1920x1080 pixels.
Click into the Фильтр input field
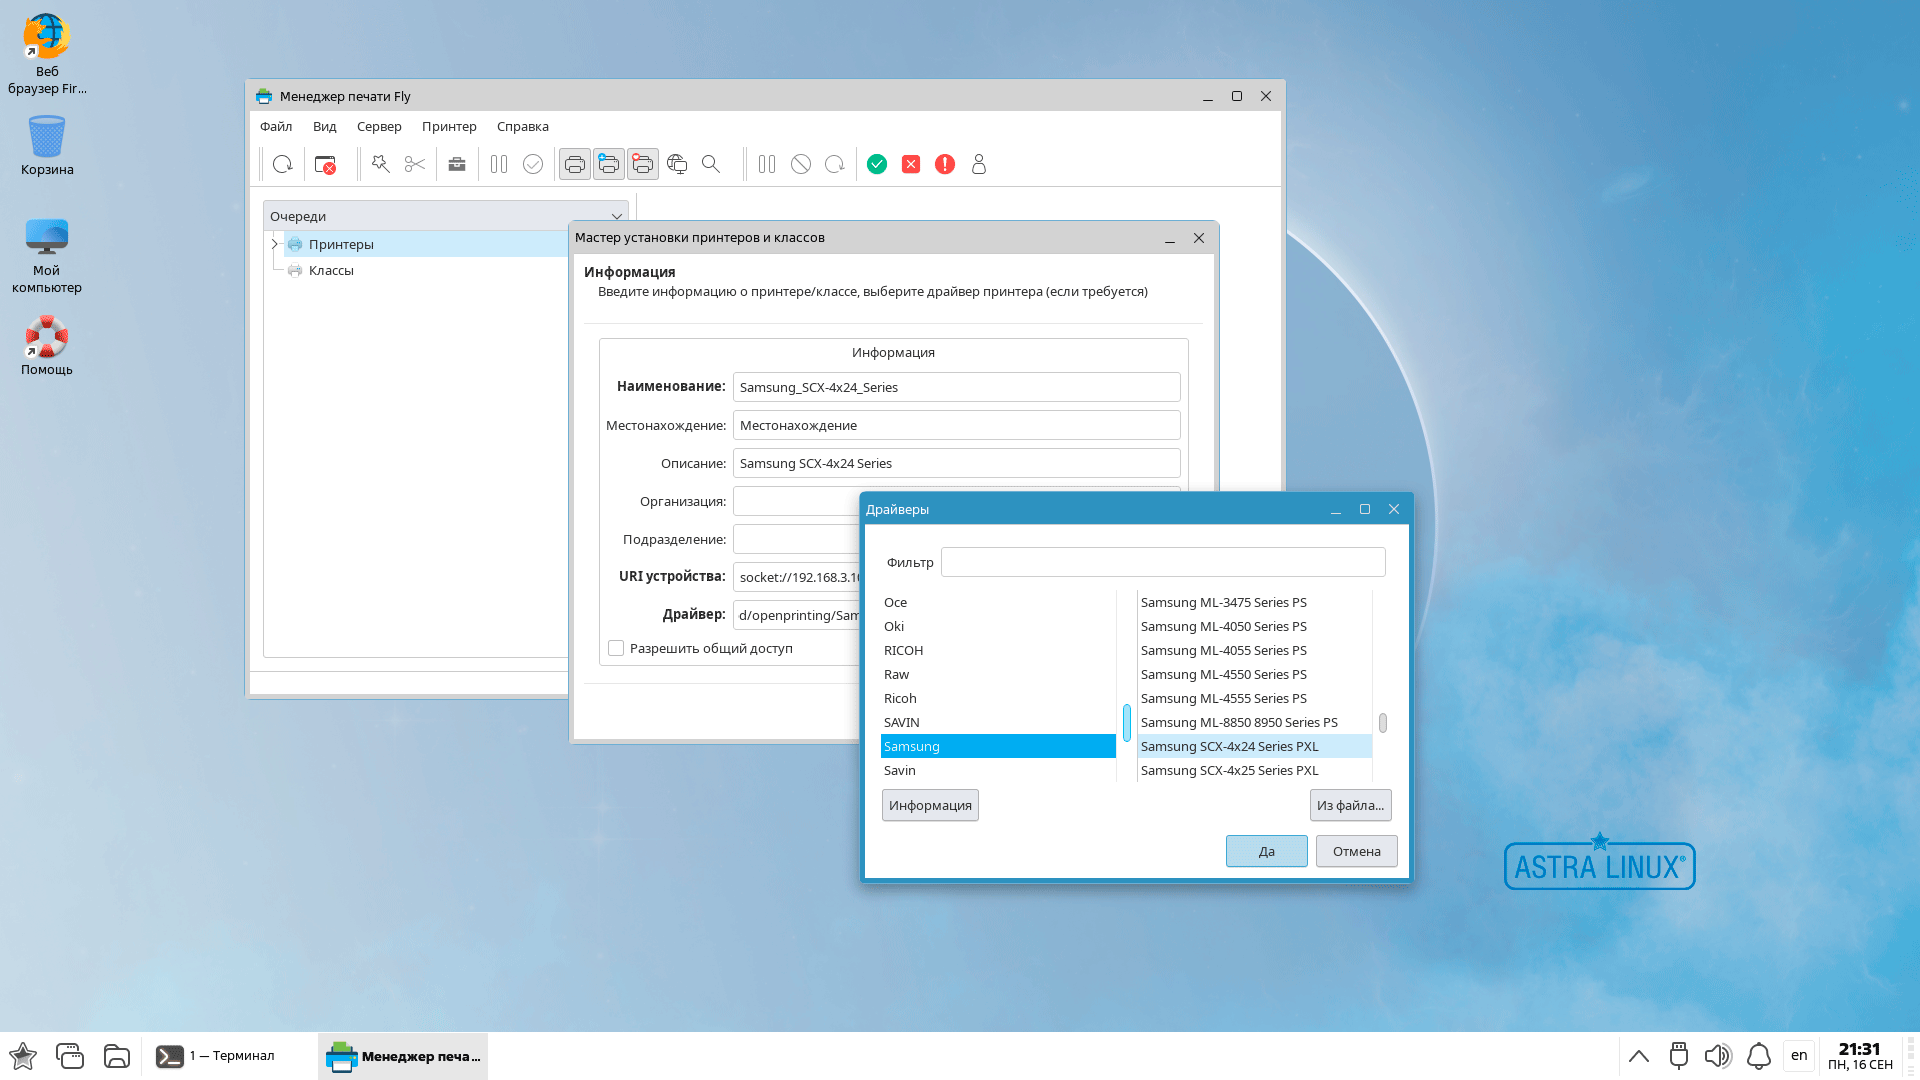coord(1163,562)
